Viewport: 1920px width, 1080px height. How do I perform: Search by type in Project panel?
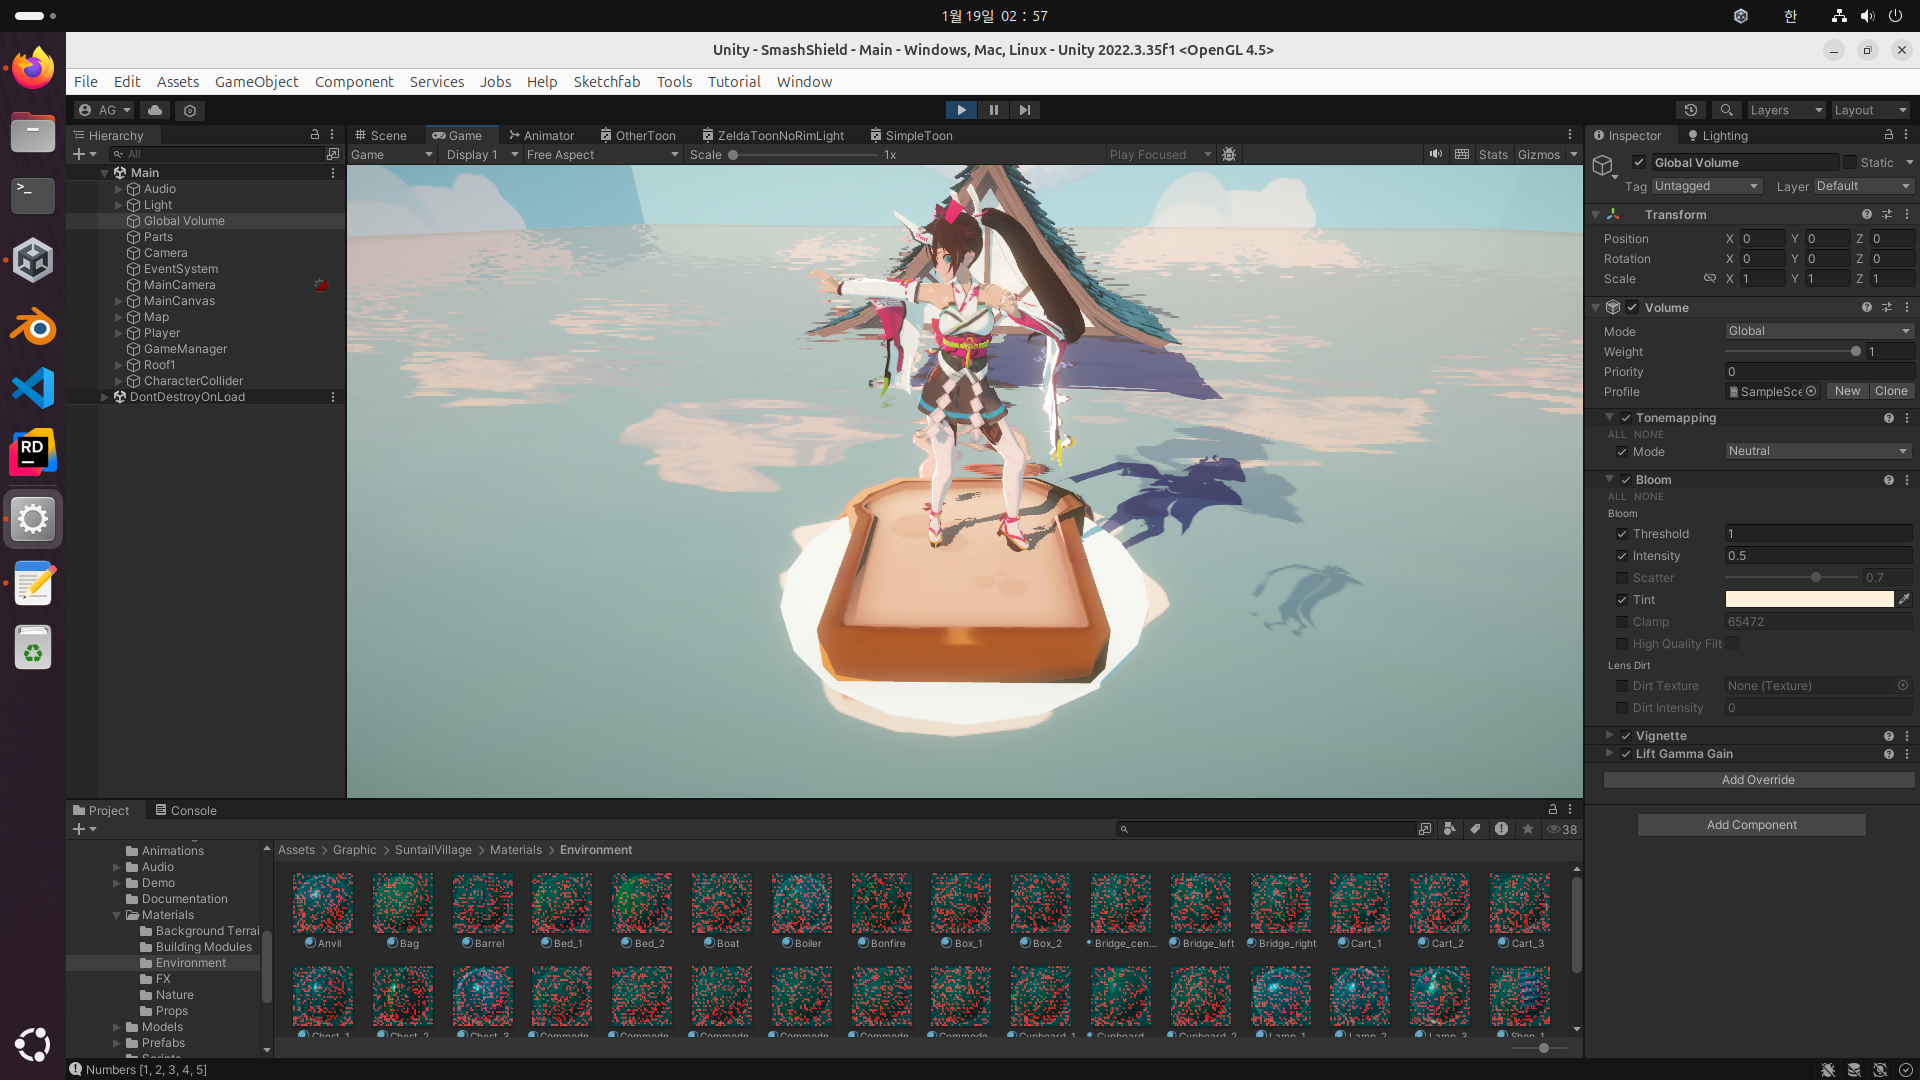1449,829
